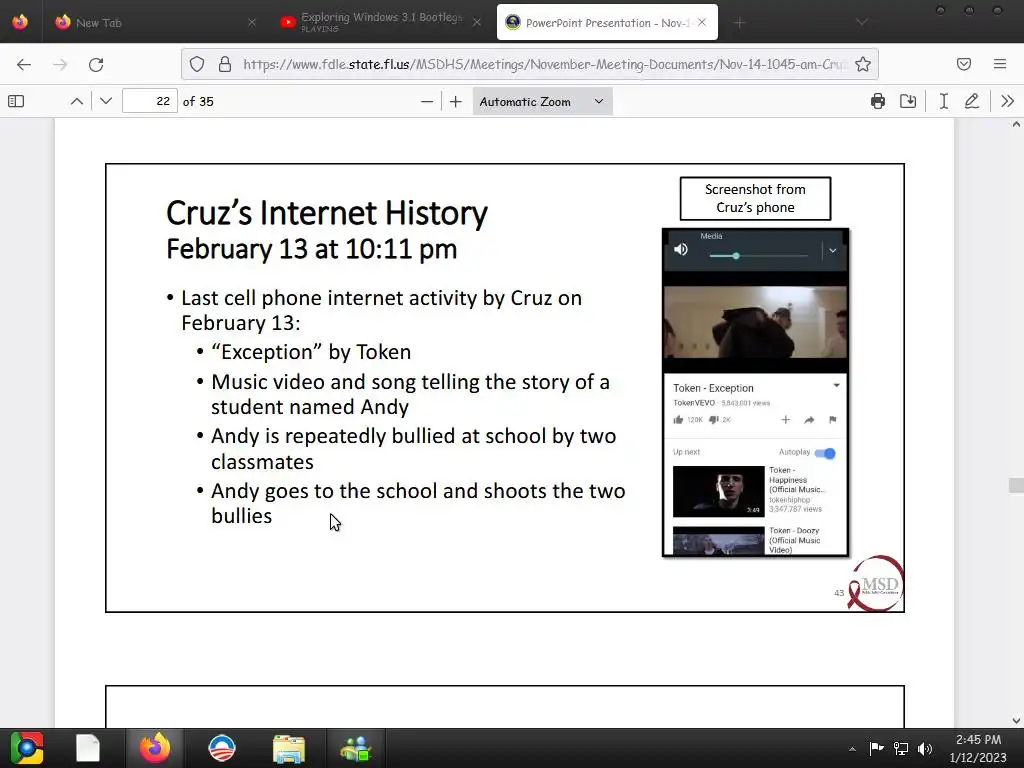Go to next PDF page
The width and height of the screenshot is (1024, 768).
(x=106, y=101)
